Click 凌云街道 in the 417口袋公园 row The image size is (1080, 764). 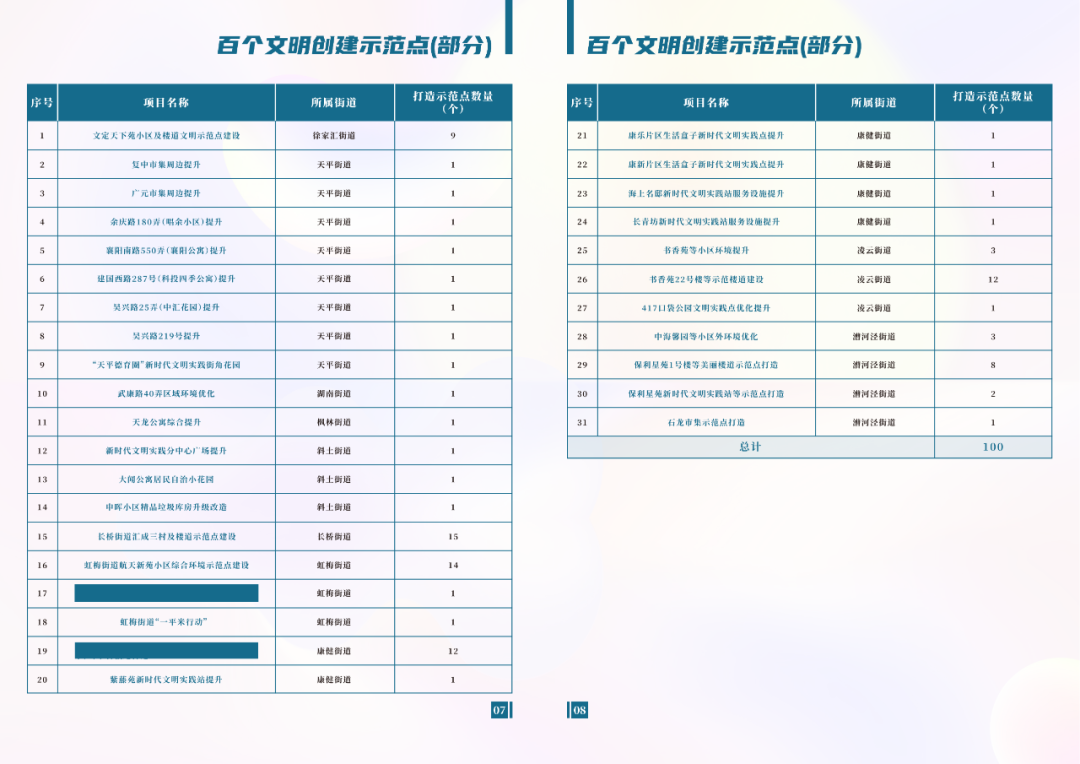pos(873,308)
